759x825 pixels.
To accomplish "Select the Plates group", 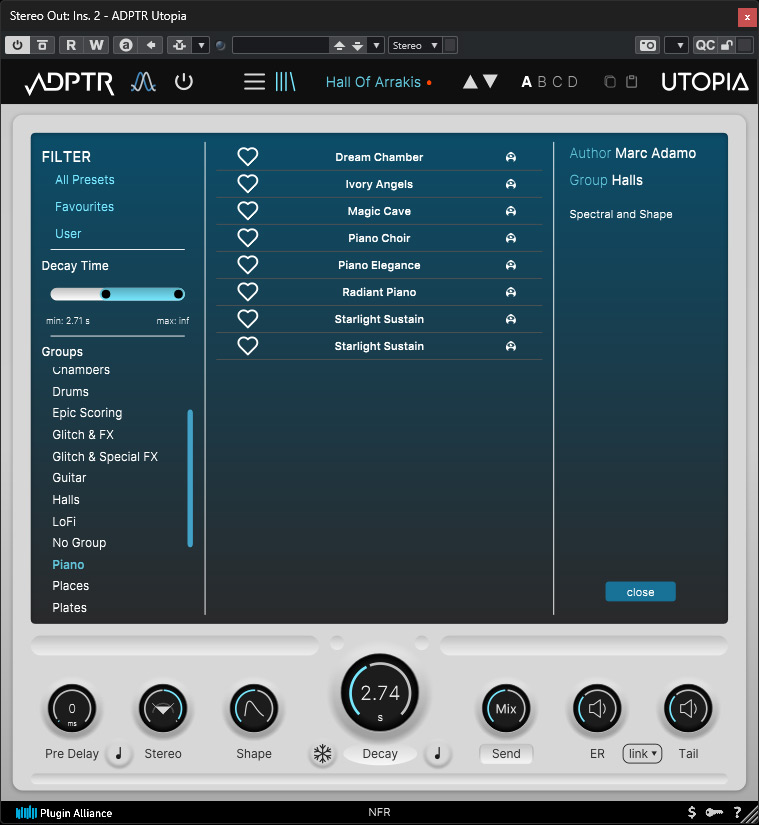I will (69, 607).
